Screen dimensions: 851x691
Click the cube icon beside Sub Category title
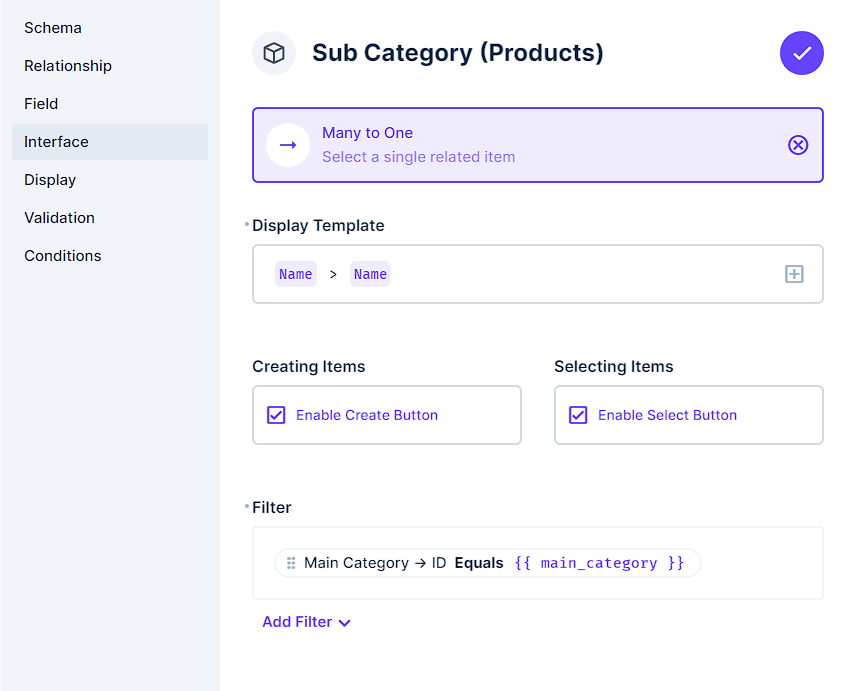click(x=274, y=53)
